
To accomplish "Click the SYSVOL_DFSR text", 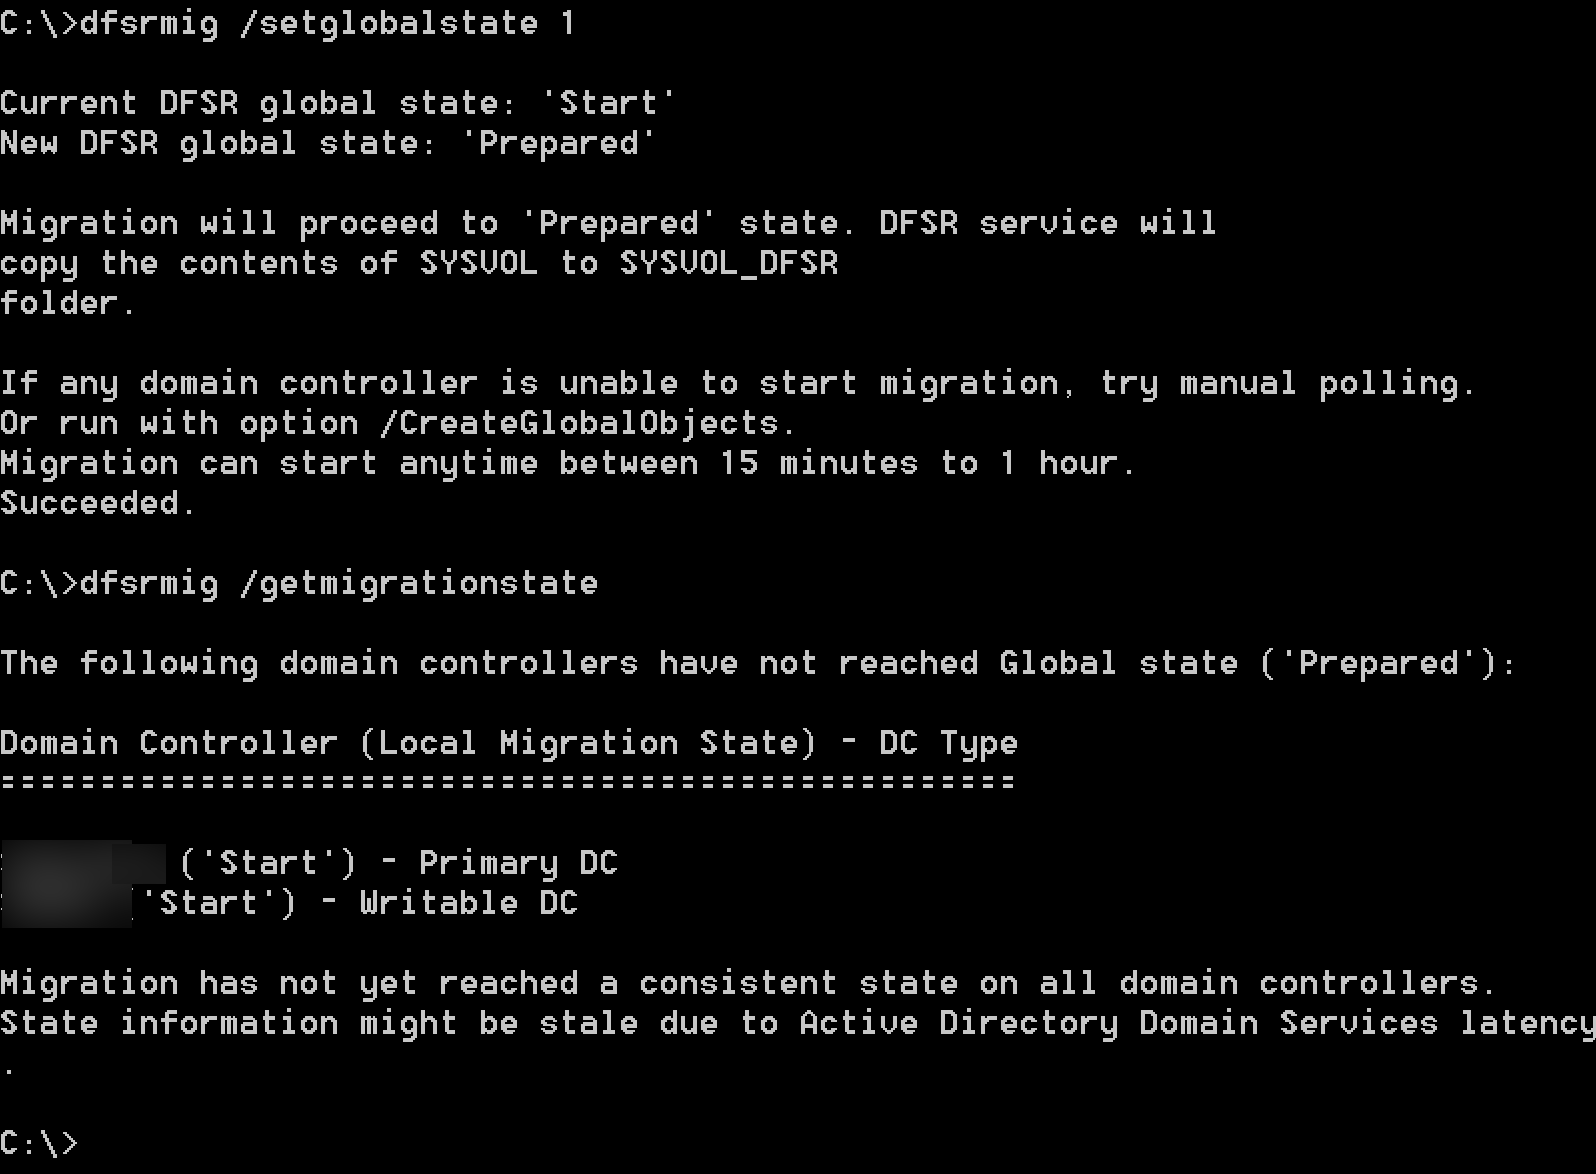I will pyautogui.click(x=729, y=264).
